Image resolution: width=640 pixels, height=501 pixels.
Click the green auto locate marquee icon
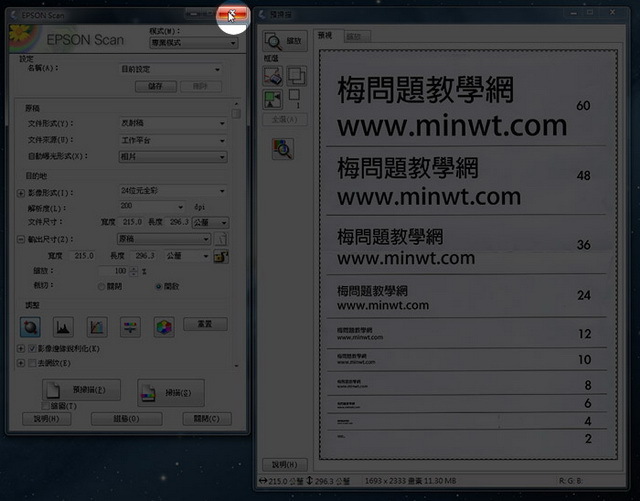(x=273, y=99)
